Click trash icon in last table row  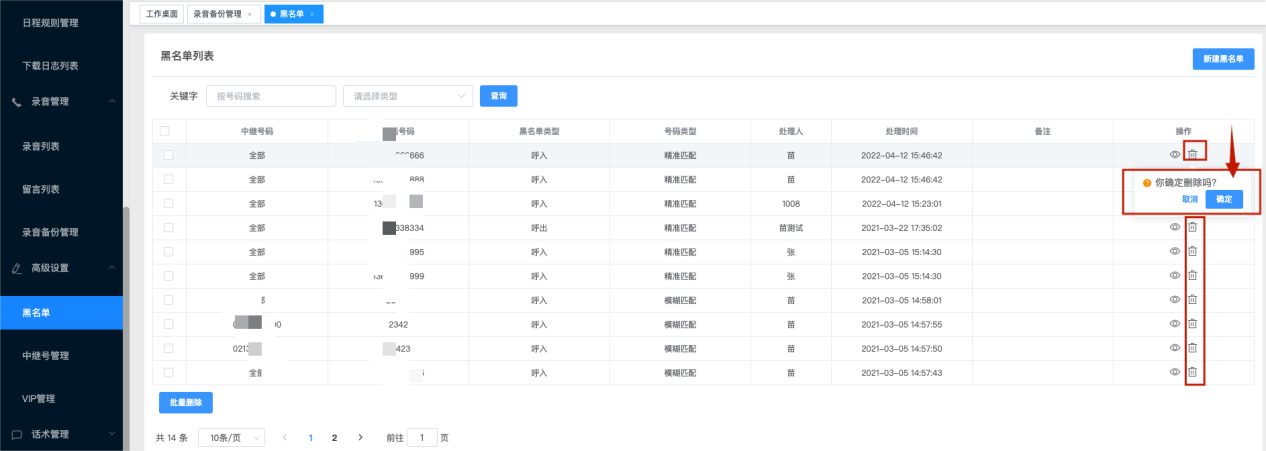point(1192,372)
